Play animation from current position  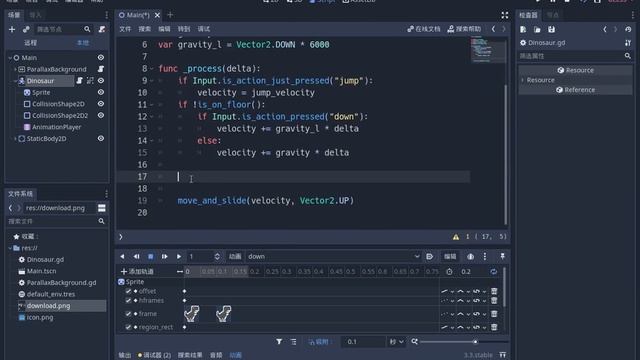pyautogui.click(x=179, y=256)
